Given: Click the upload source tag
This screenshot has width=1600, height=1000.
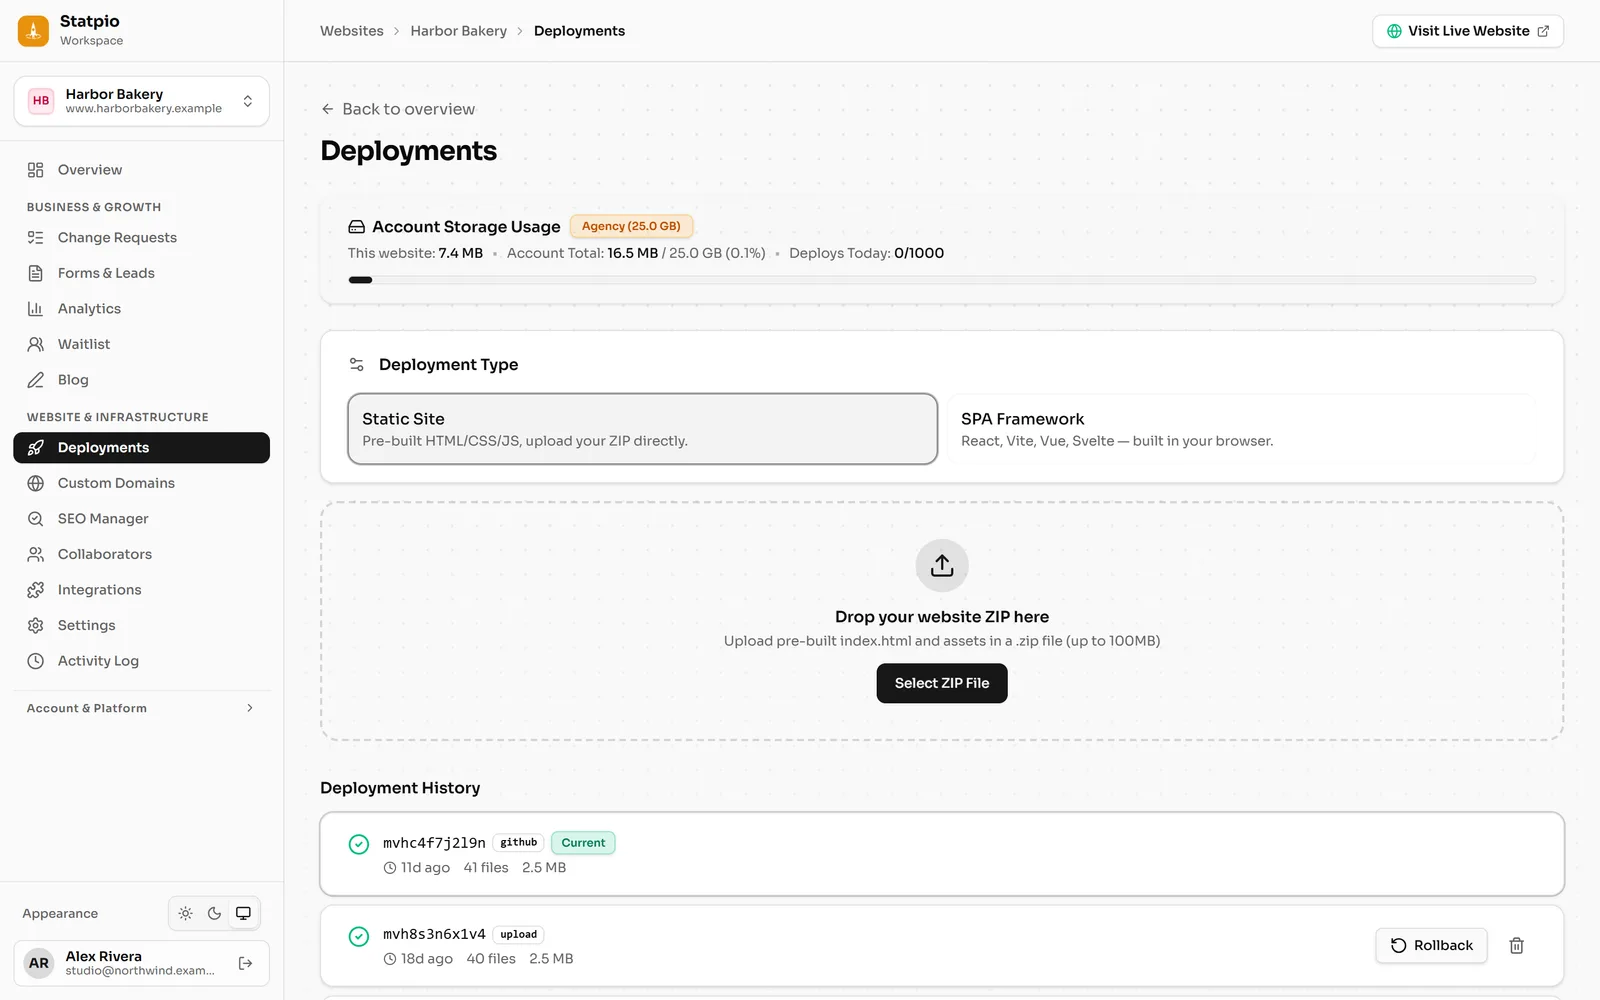Looking at the screenshot, I should pos(518,935).
